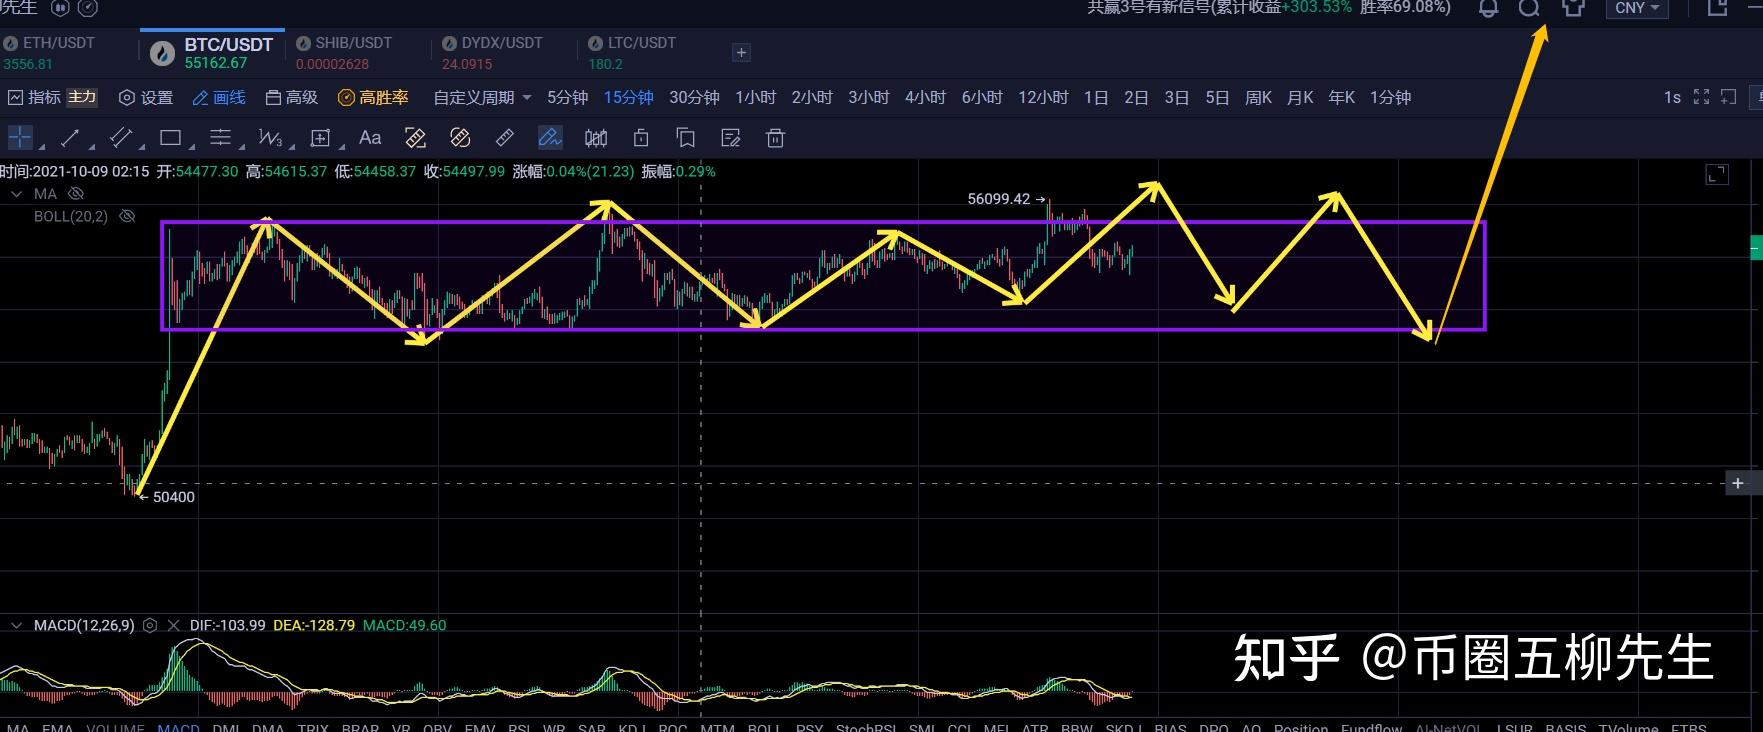Add a new symbol tab
This screenshot has height=732, width=1763.
(741, 52)
